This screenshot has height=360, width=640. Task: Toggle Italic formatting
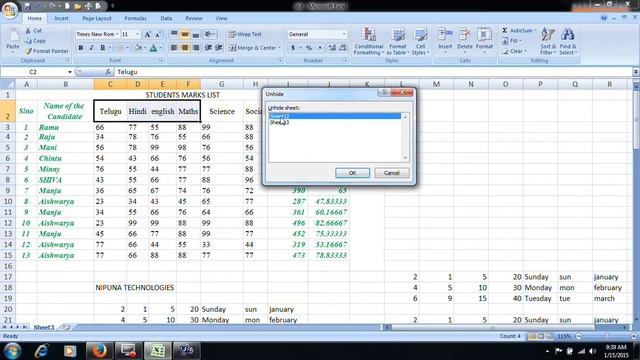click(91, 48)
